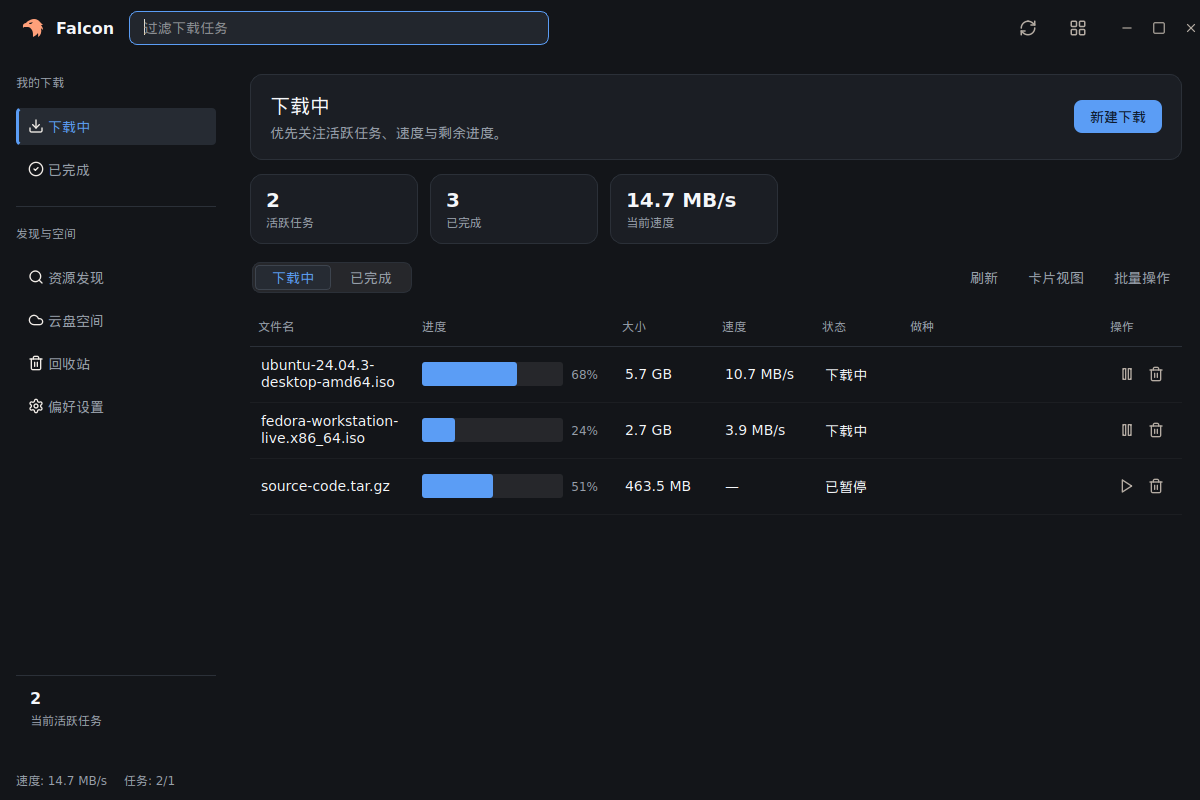Image resolution: width=1200 pixels, height=800 pixels.
Task: Focus the 过滤下载任务 search field
Action: 339,28
